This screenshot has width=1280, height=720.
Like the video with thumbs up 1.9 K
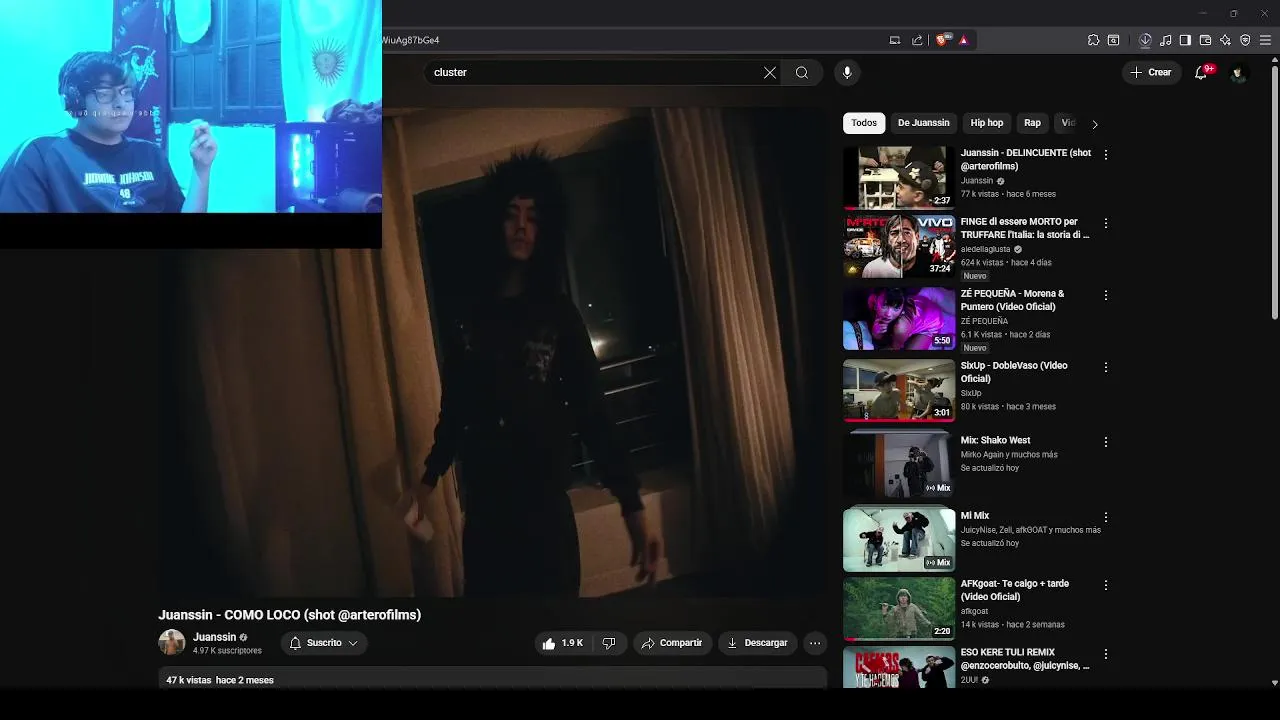point(562,643)
